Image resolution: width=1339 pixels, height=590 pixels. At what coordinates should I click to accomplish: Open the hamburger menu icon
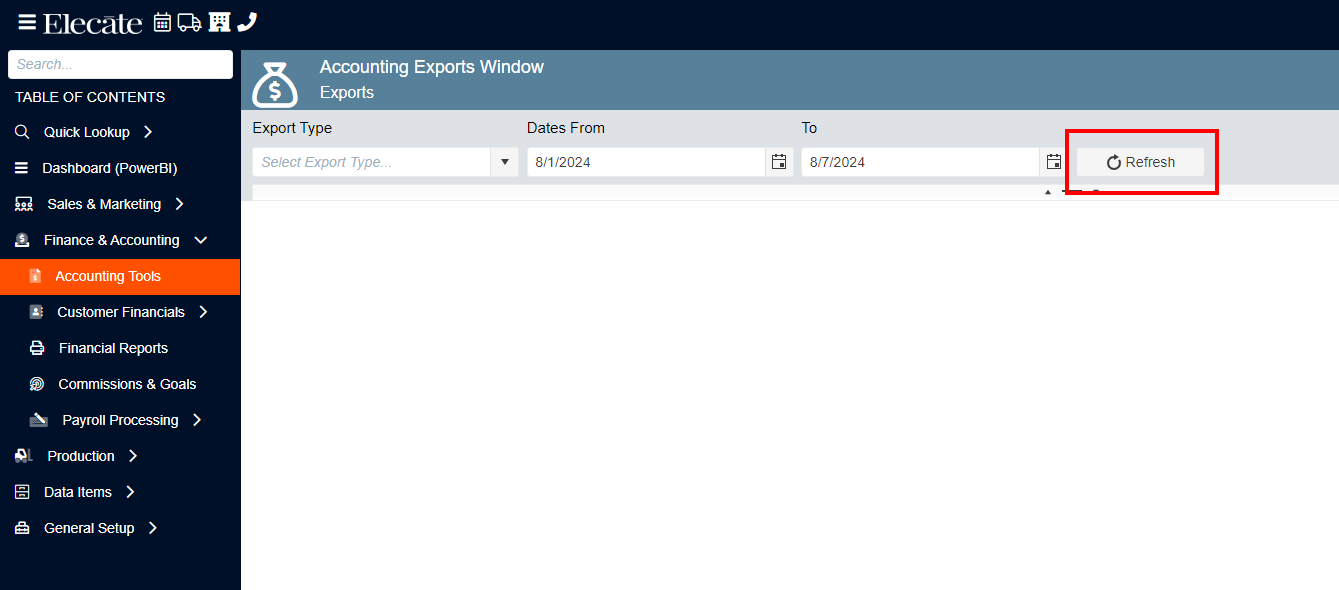tap(27, 22)
